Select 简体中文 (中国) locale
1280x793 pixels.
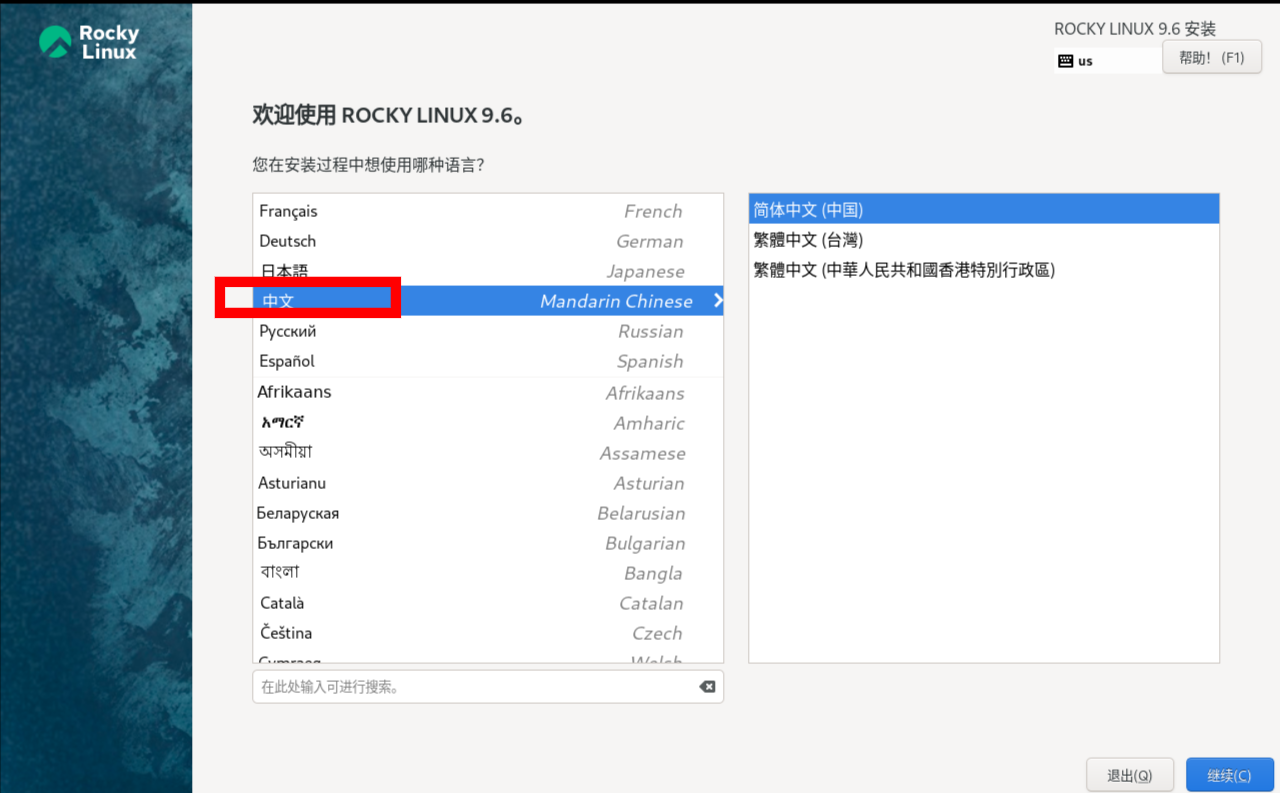(984, 210)
